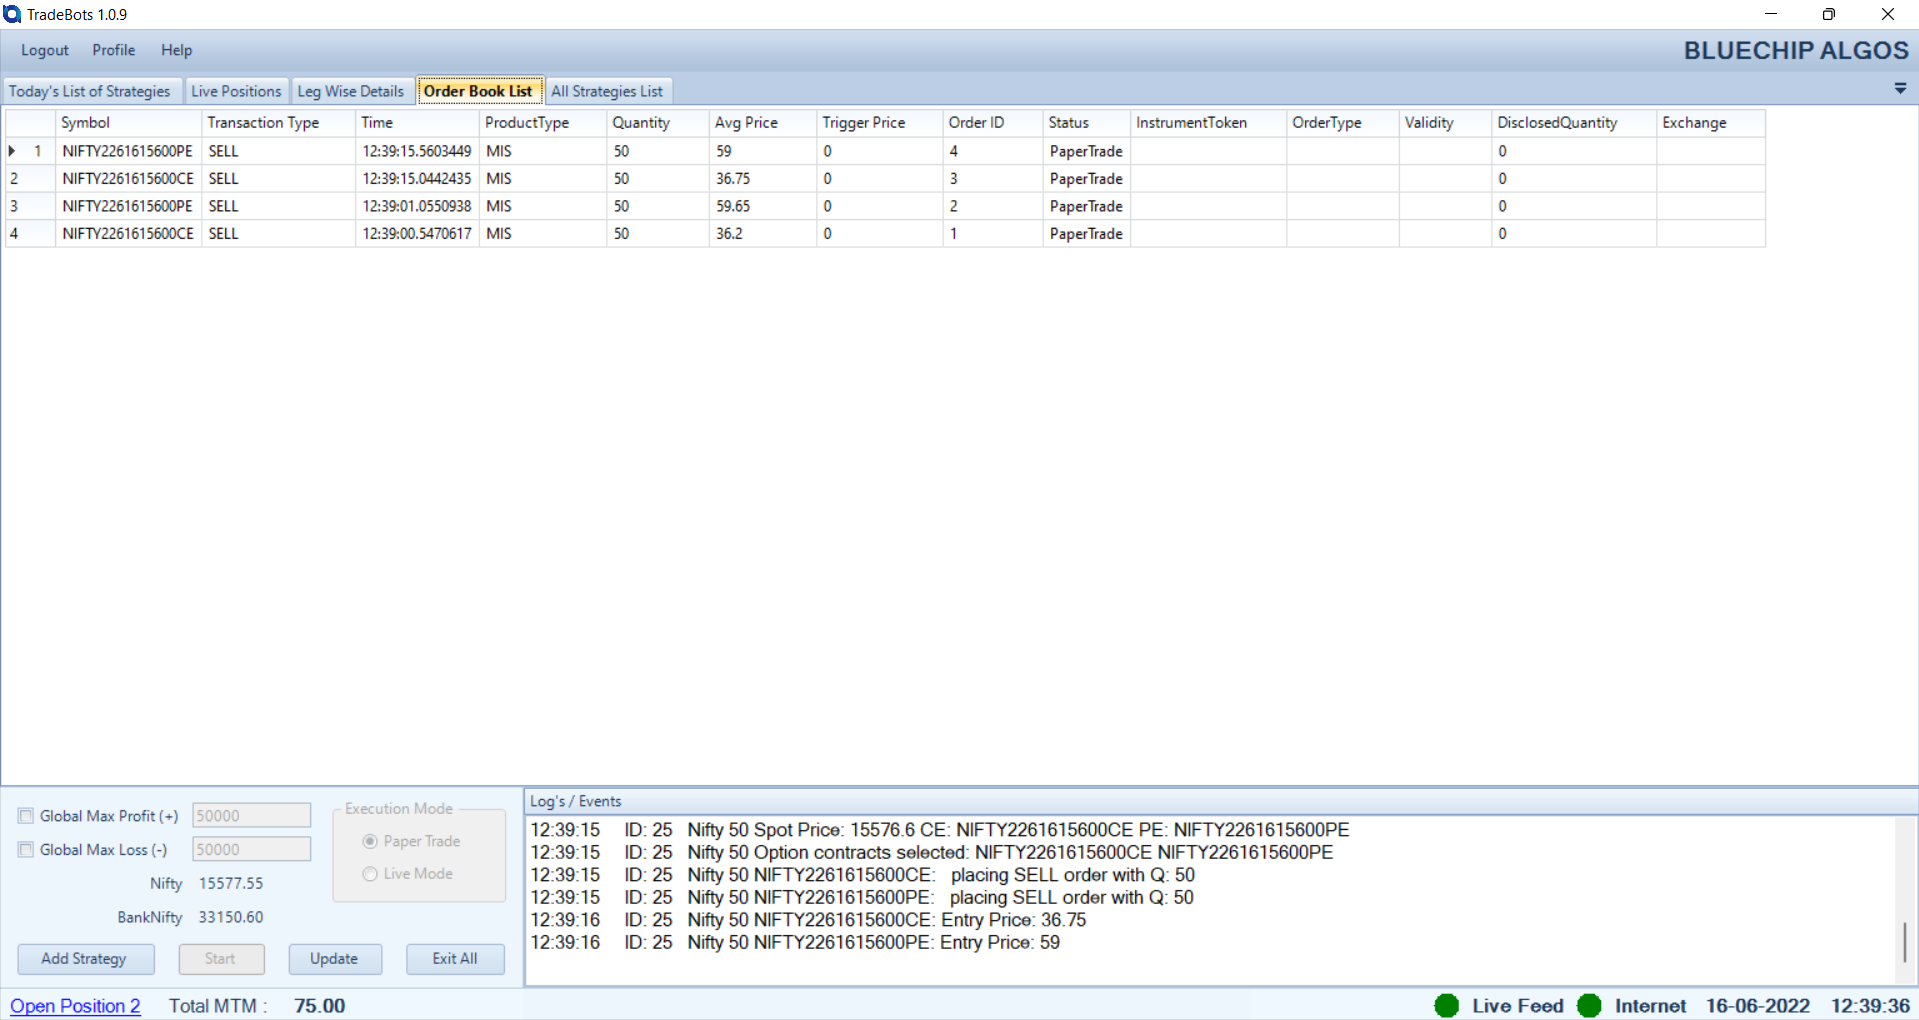This screenshot has height=1020, width=1919.
Task: Click the time cell 12:39:15.0442435
Action: pyautogui.click(x=417, y=179)
